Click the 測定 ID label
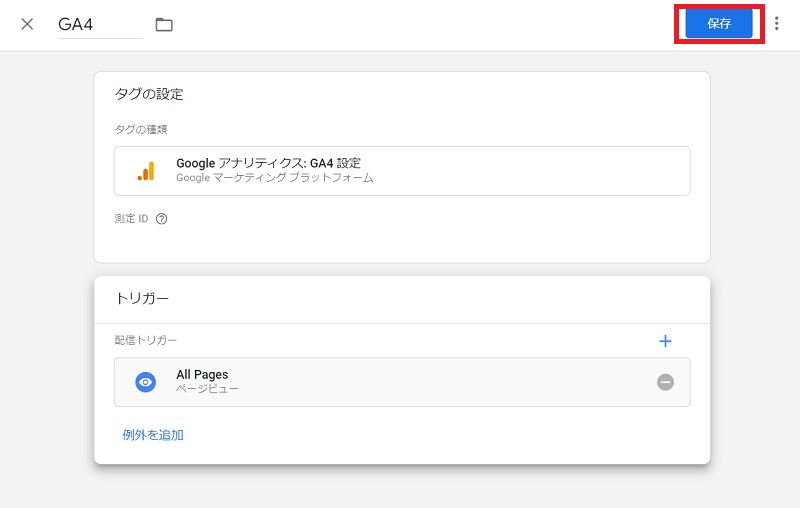The height and width of the screenshot is (508, 800). click(x=131, y=219)
